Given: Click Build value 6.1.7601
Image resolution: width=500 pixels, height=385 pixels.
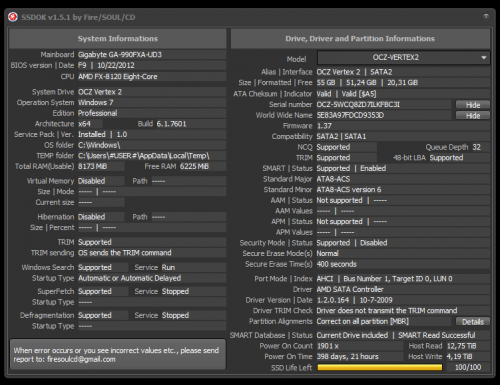Looking at the screenshot, I should pos(171,124).
